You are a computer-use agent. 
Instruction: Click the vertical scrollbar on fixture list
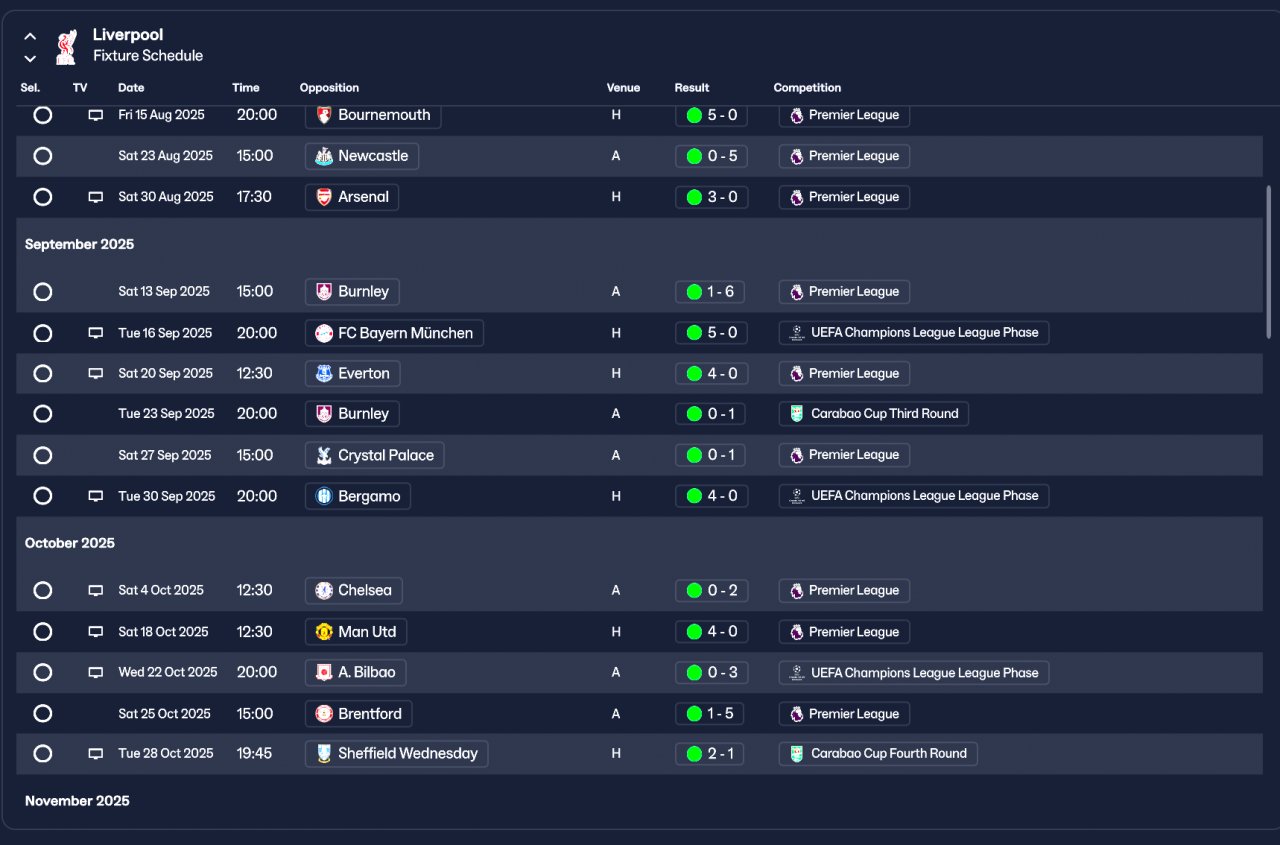[1269, 262]
